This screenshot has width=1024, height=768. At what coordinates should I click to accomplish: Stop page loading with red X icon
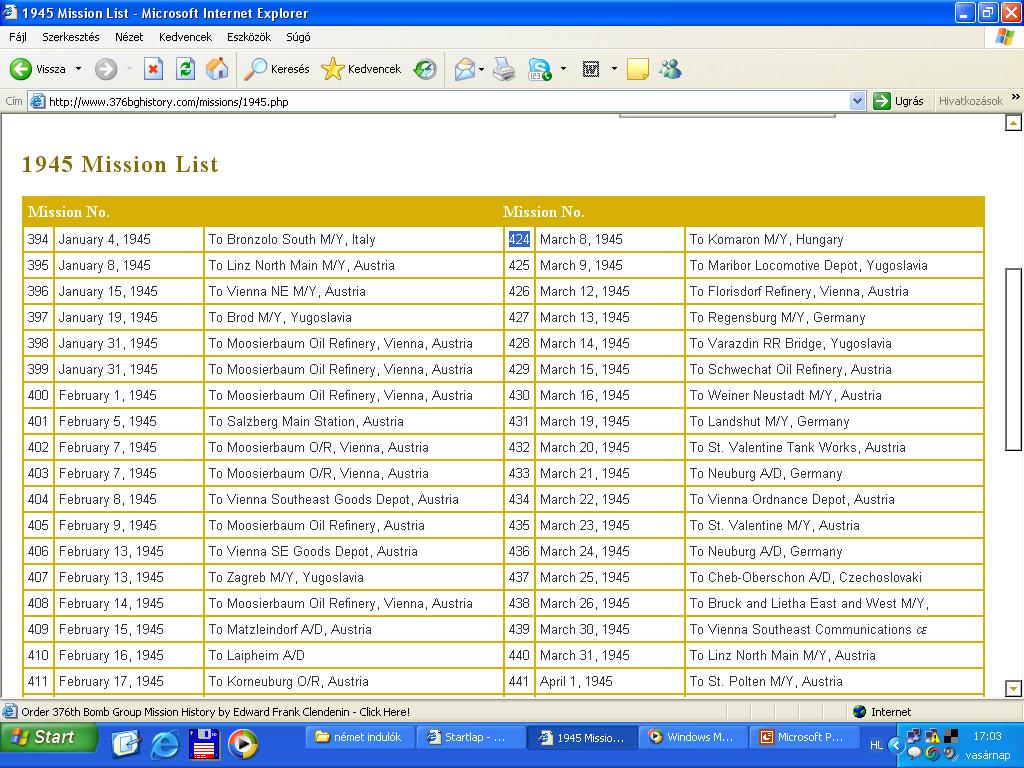(153, 69)
